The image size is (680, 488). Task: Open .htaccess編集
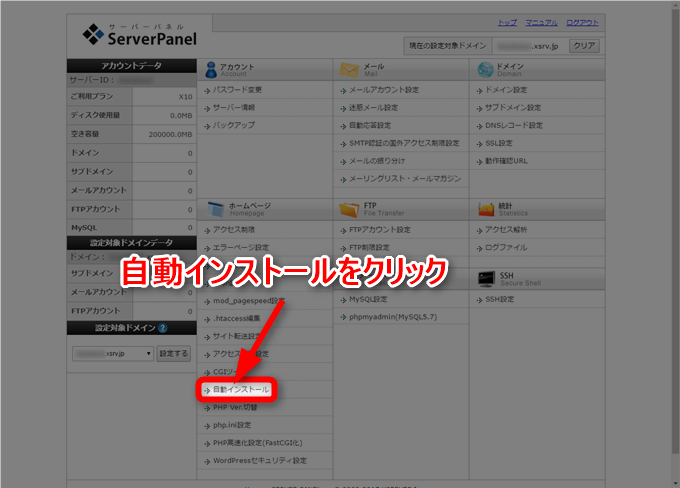pos(237,318)
